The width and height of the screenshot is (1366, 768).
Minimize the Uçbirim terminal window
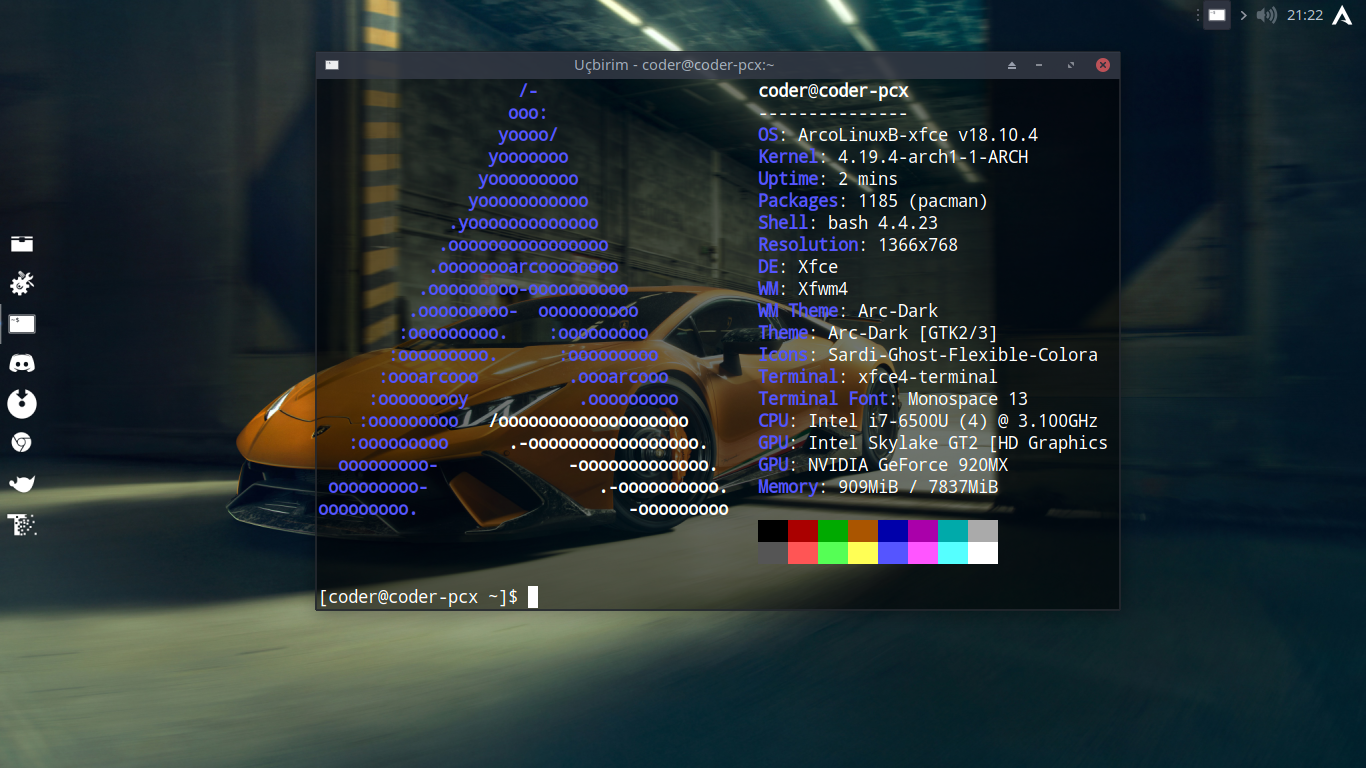tap(1040, 65)
